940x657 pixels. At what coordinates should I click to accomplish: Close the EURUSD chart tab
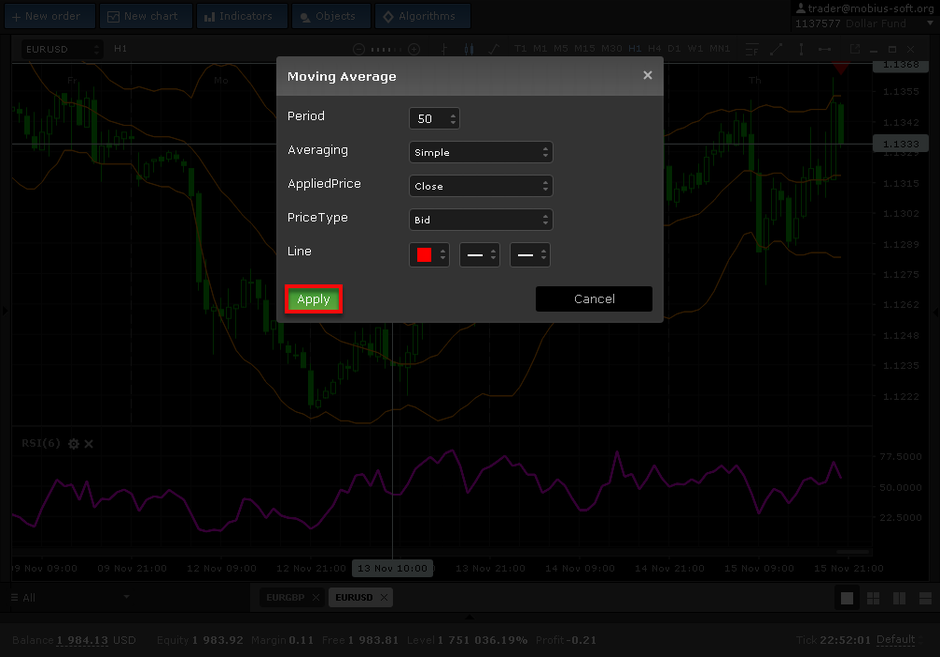pyautogui.click(x=384, y=597)
